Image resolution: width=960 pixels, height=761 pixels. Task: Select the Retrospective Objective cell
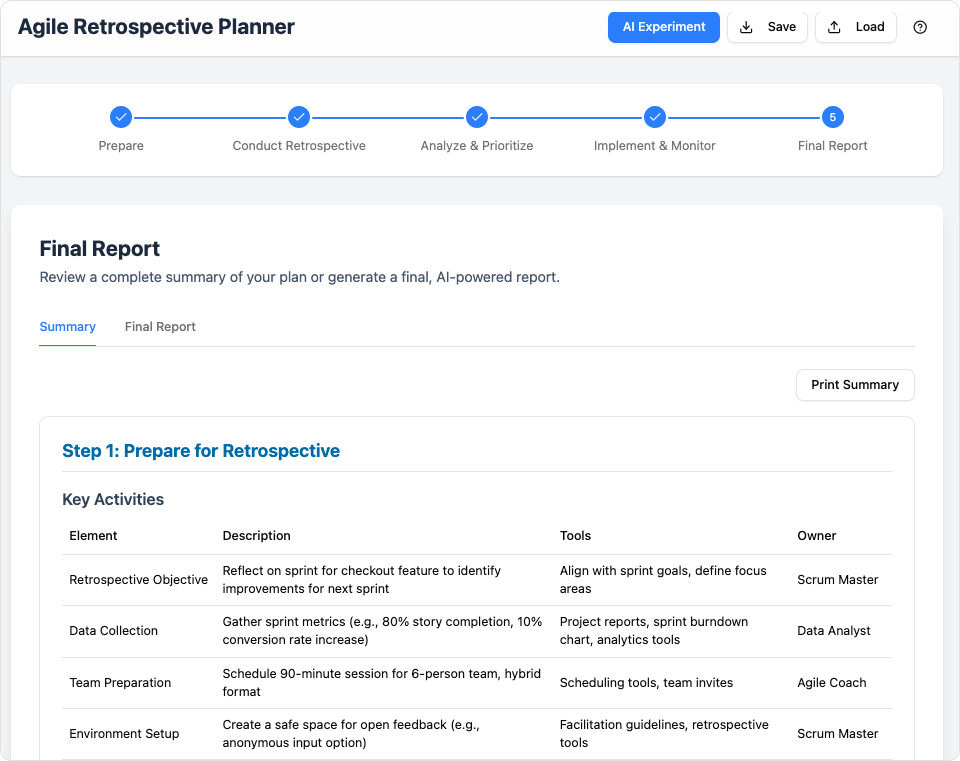138,580
